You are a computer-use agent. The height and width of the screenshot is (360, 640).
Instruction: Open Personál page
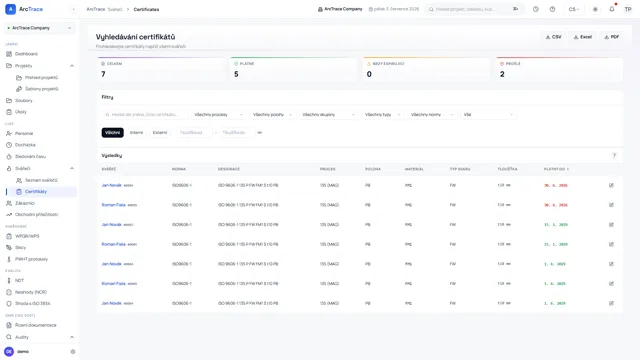(x=24, y=133)
